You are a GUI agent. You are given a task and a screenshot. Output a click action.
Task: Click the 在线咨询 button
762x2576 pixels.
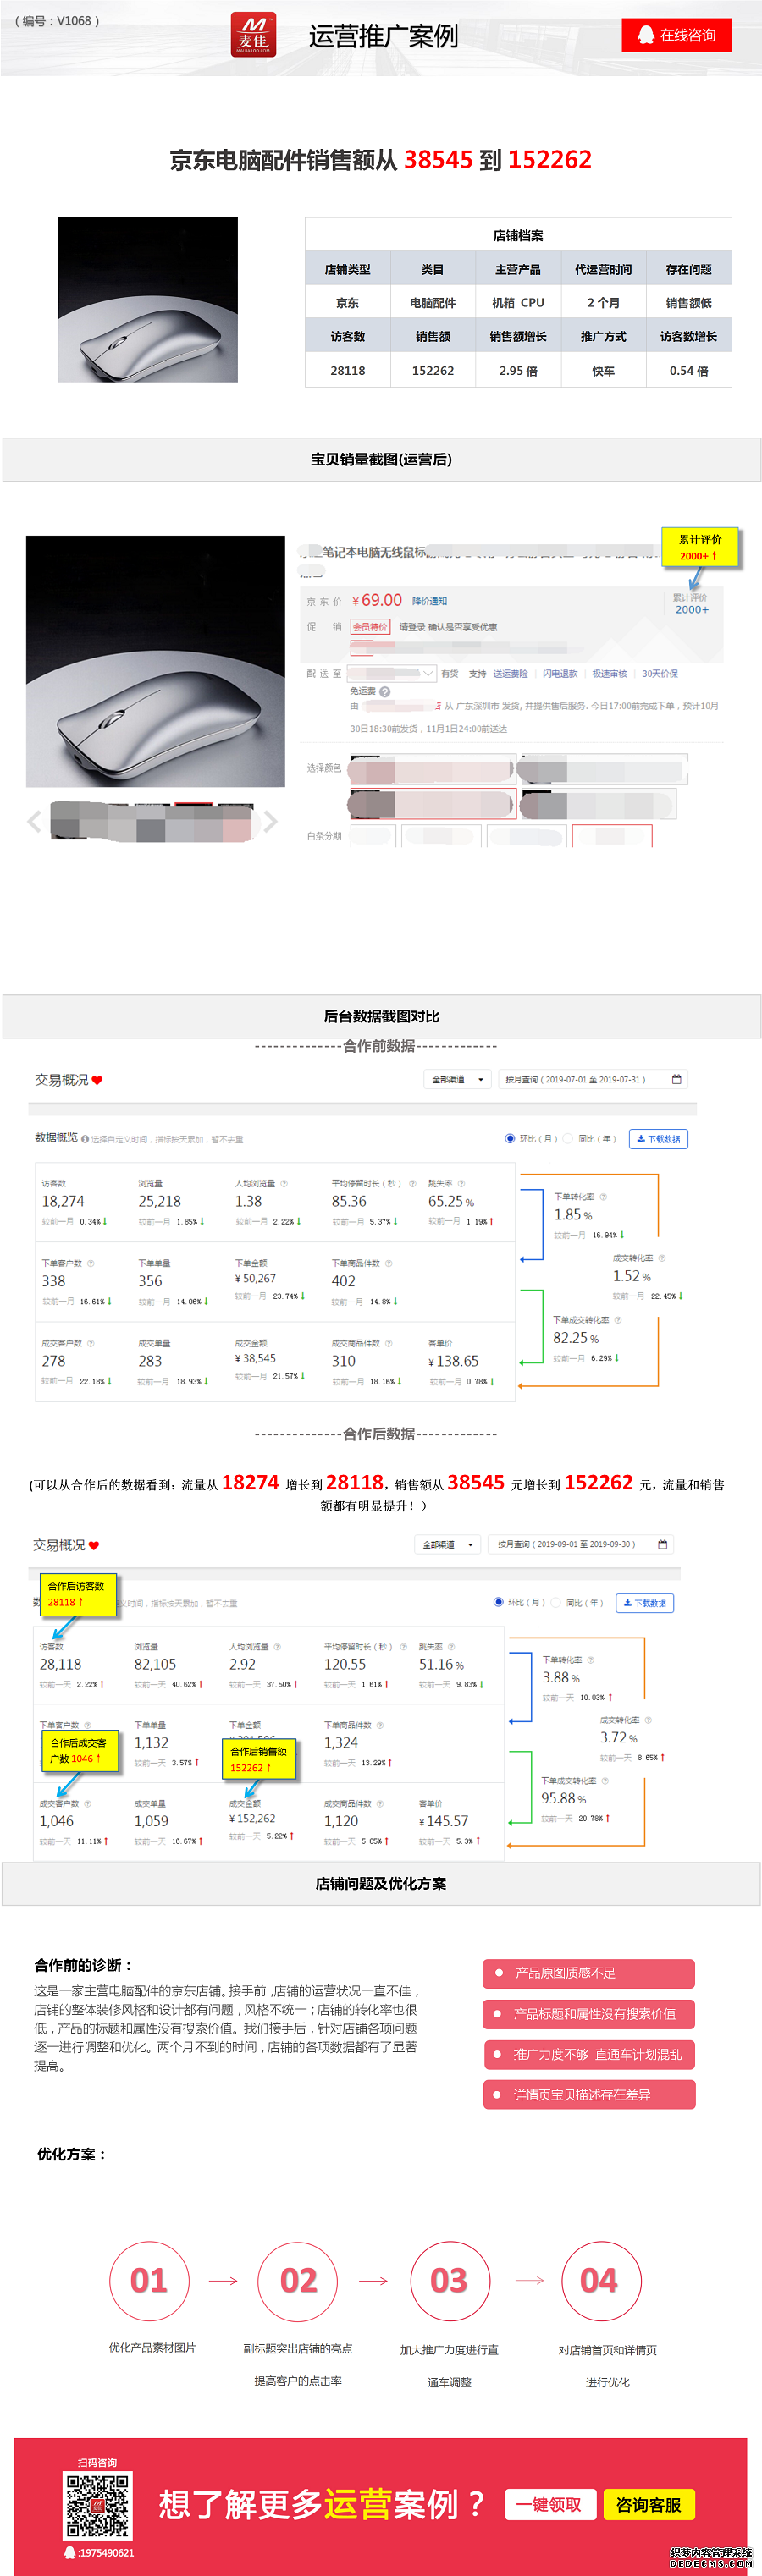pyautogui.click(x=677, y=35)
